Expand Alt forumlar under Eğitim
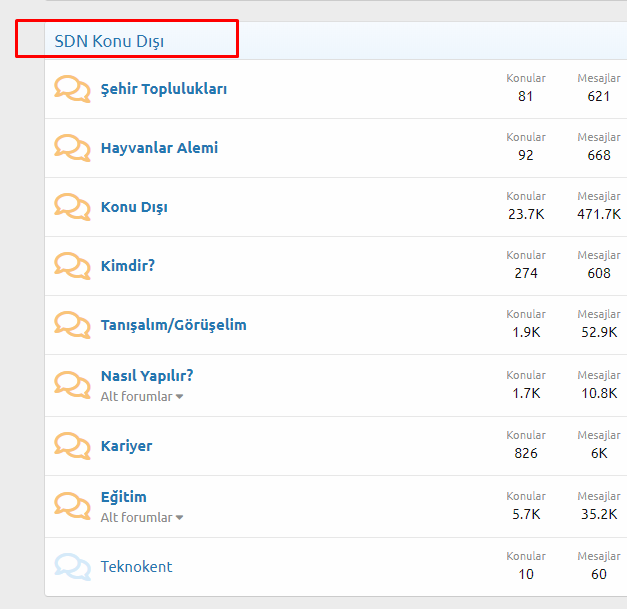 142,518
